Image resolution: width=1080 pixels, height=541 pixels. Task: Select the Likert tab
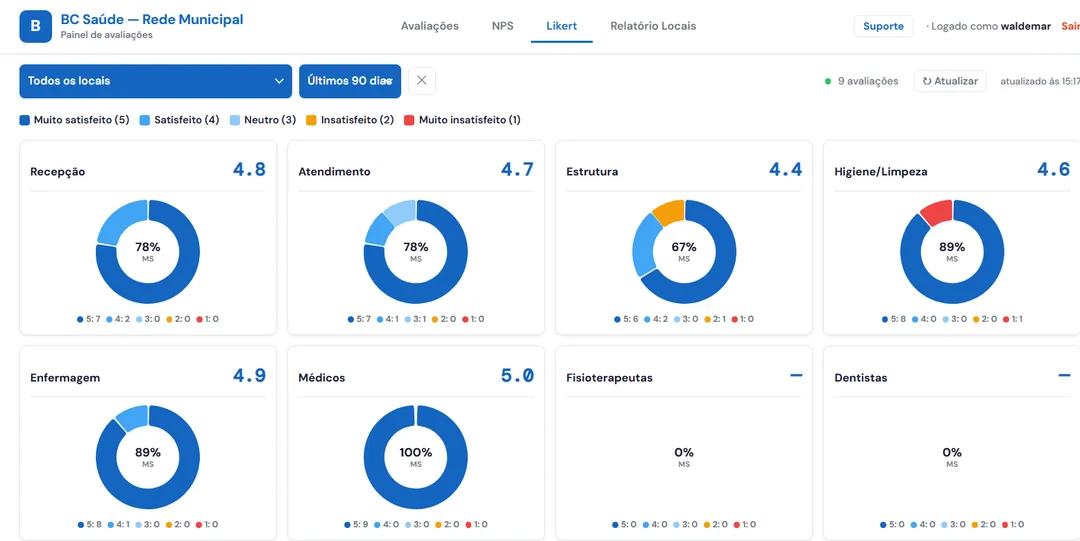[561, 26]
